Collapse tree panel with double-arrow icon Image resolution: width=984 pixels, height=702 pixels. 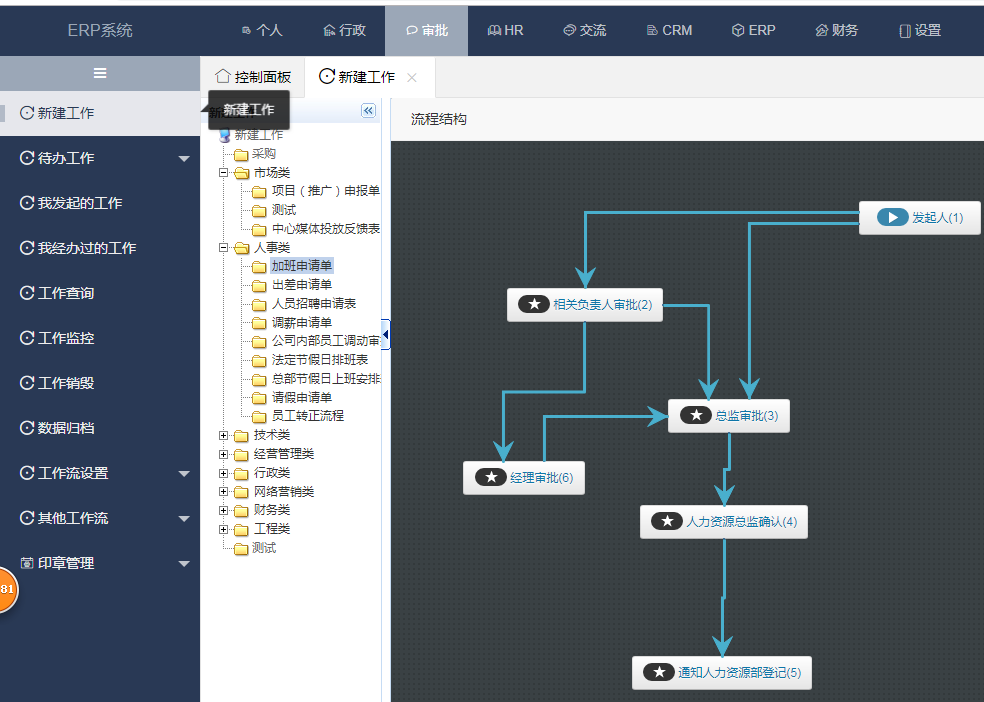coord(368,111)
